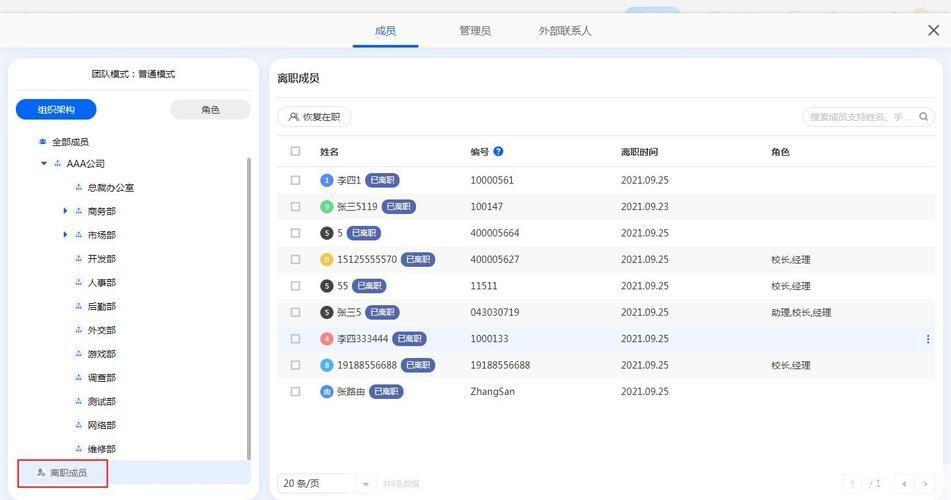Go to the previous page arrow
This screenshot has height=500, width=951.
tap(904, 484)
